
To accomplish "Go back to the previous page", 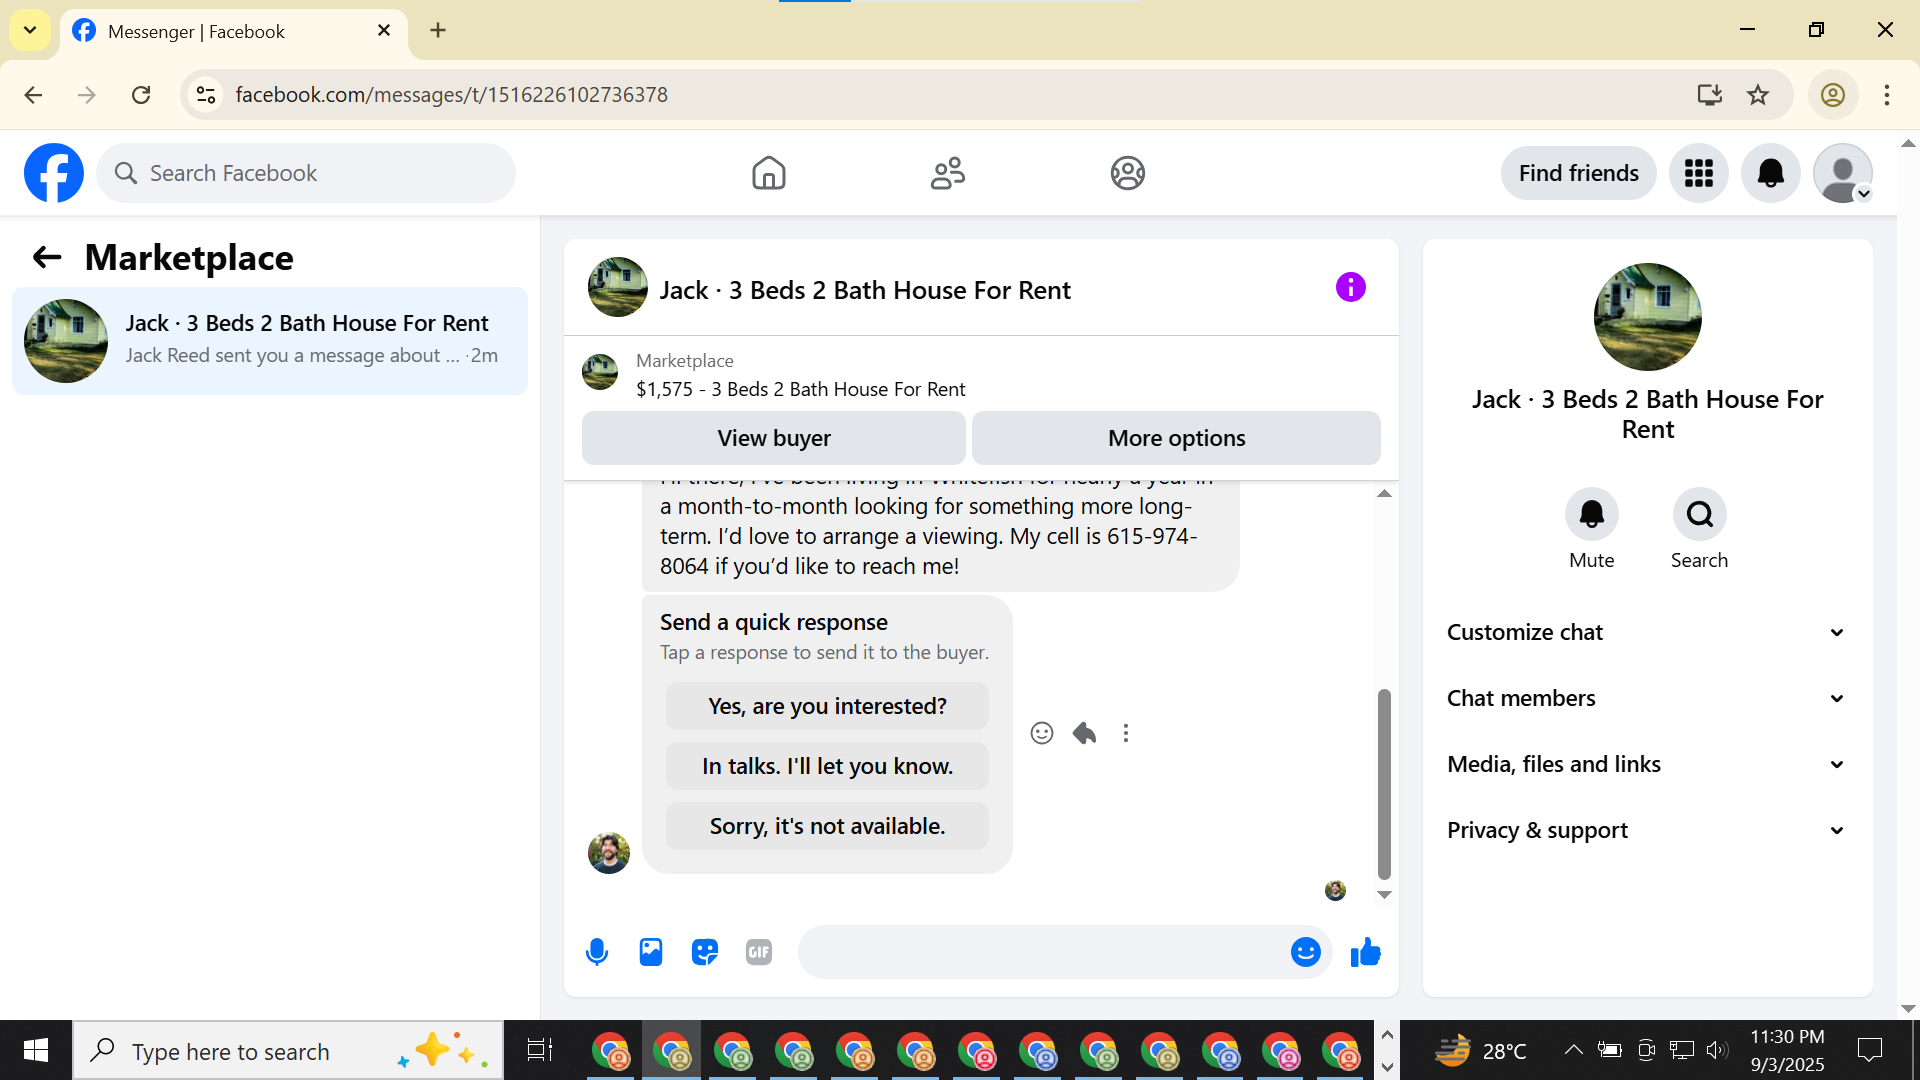I will [x=33, y=95].
